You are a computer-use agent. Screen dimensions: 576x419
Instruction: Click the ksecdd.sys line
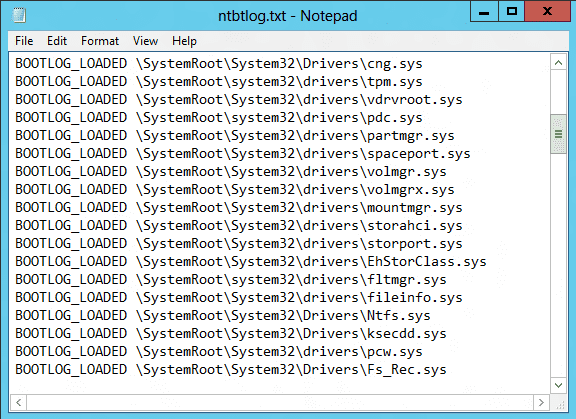(x=231, y=334)
